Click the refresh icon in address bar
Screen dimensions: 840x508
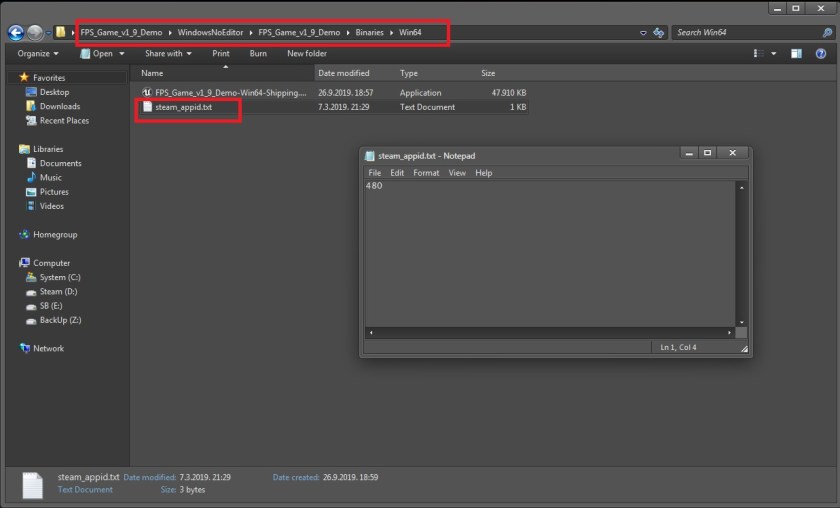coord(658,33)
